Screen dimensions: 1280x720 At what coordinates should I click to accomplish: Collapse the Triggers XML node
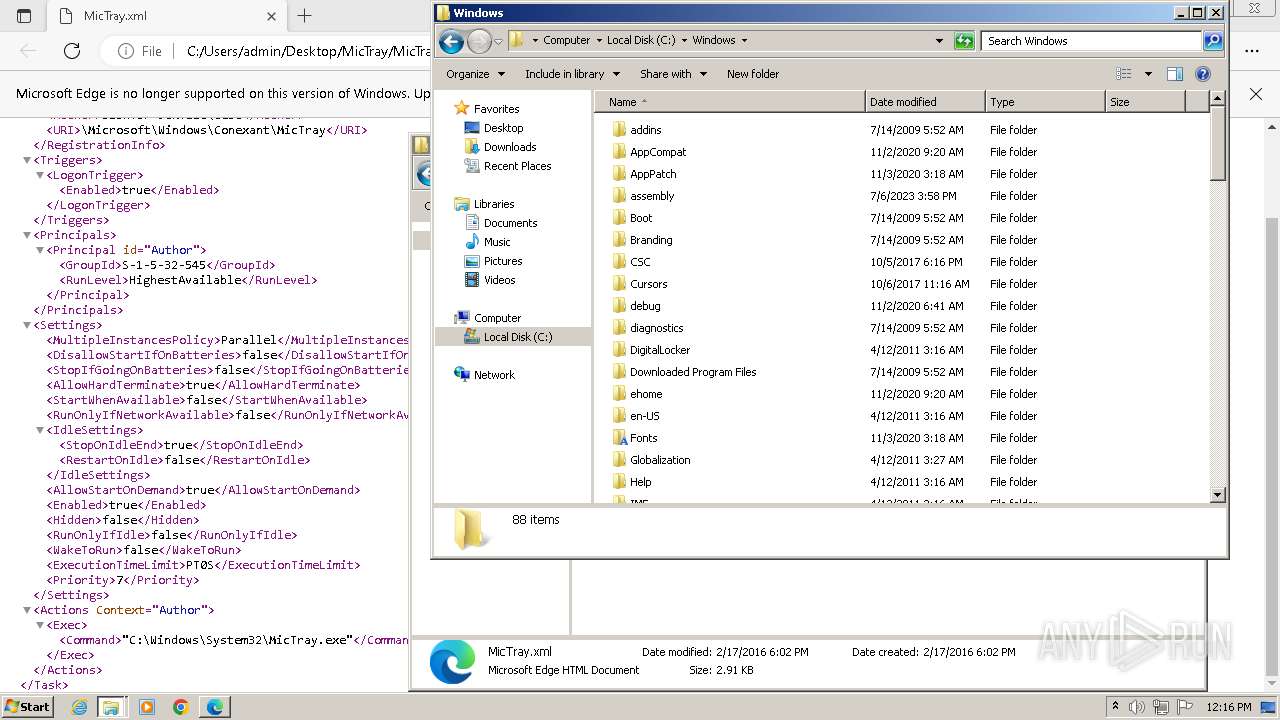28,160
